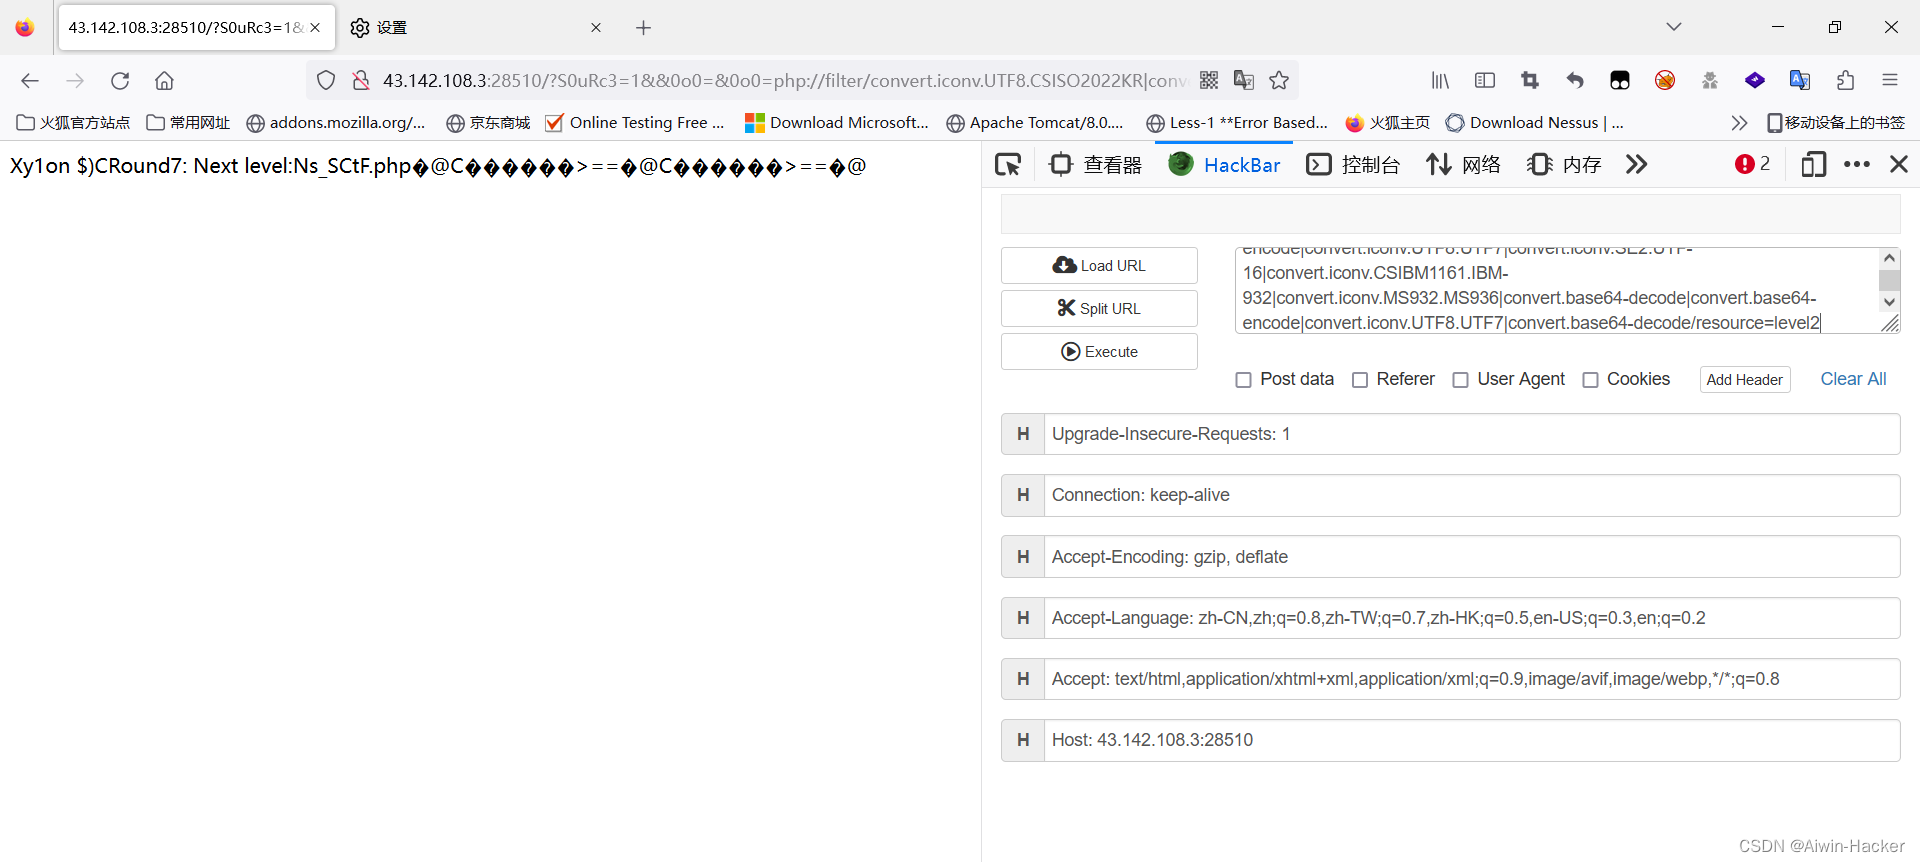The height and width of the screenshot is (862, 1920).
Task: Take a screenshot with the crop icon
Action: [1530, 81]
